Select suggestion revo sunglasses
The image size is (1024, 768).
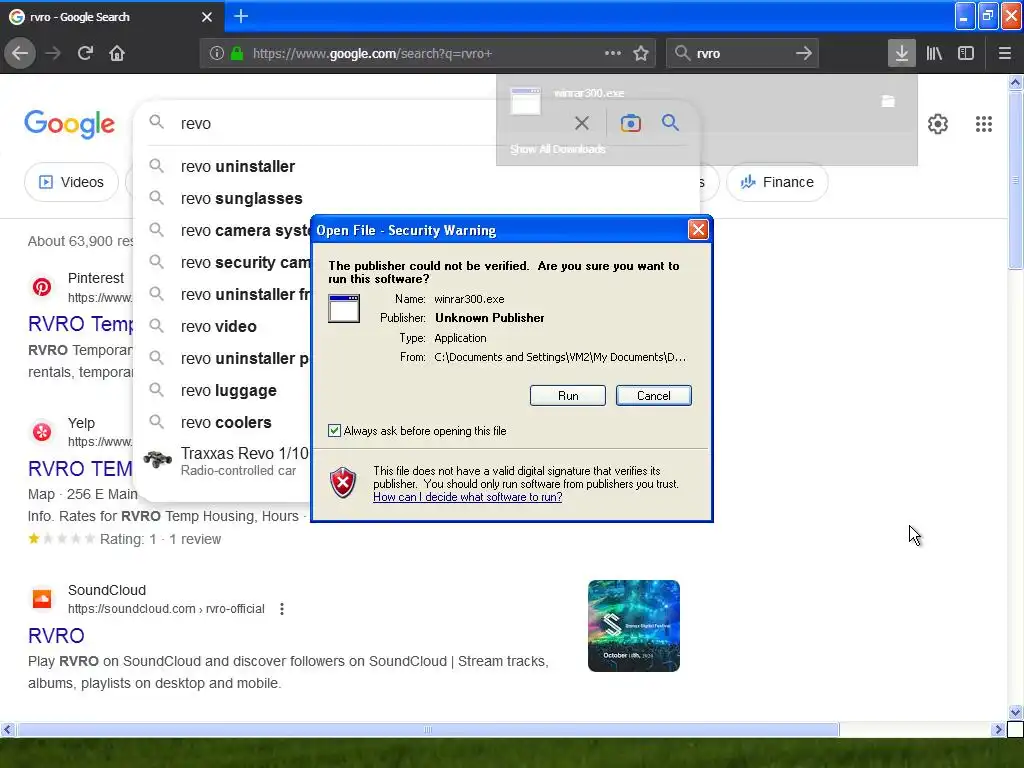click(242, 199)
